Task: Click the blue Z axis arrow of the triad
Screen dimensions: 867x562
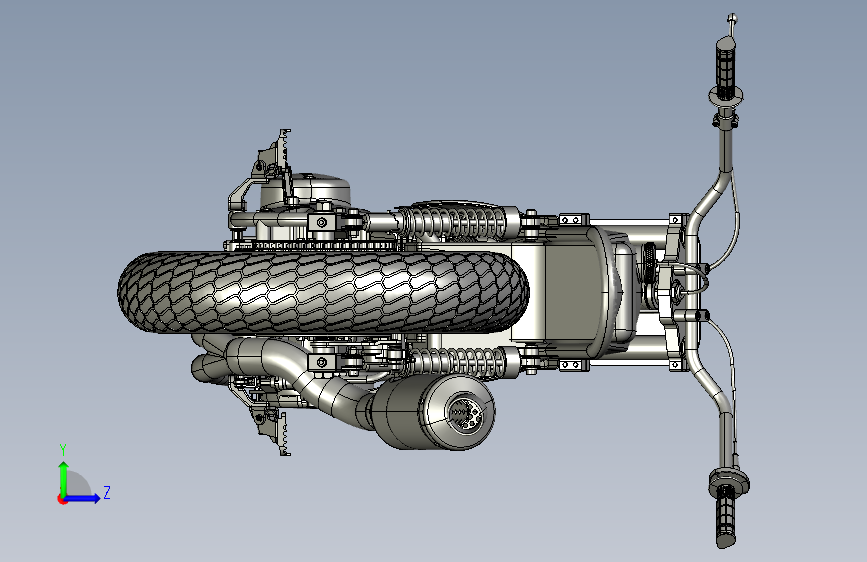Action: (x=83, y=498)
